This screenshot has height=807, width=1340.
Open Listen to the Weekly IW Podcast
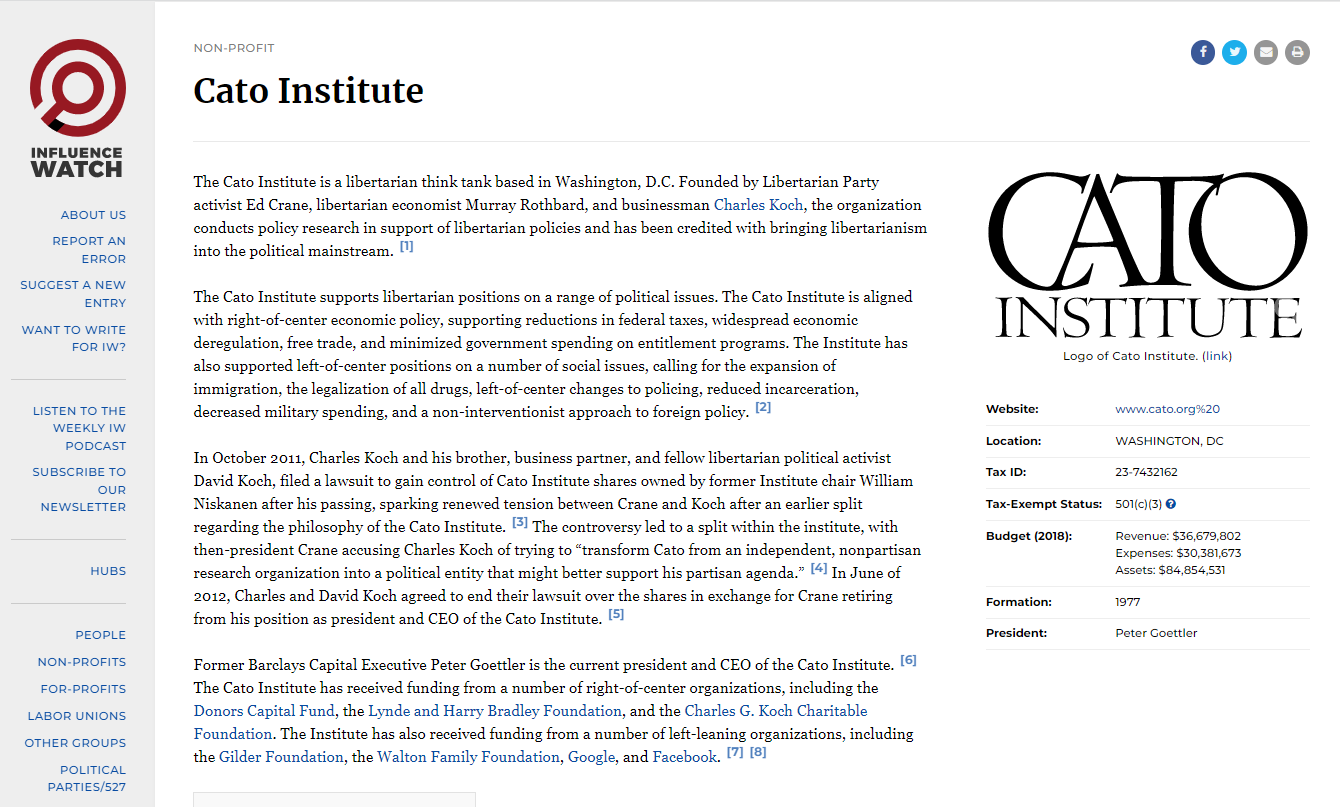coord(79,428)
